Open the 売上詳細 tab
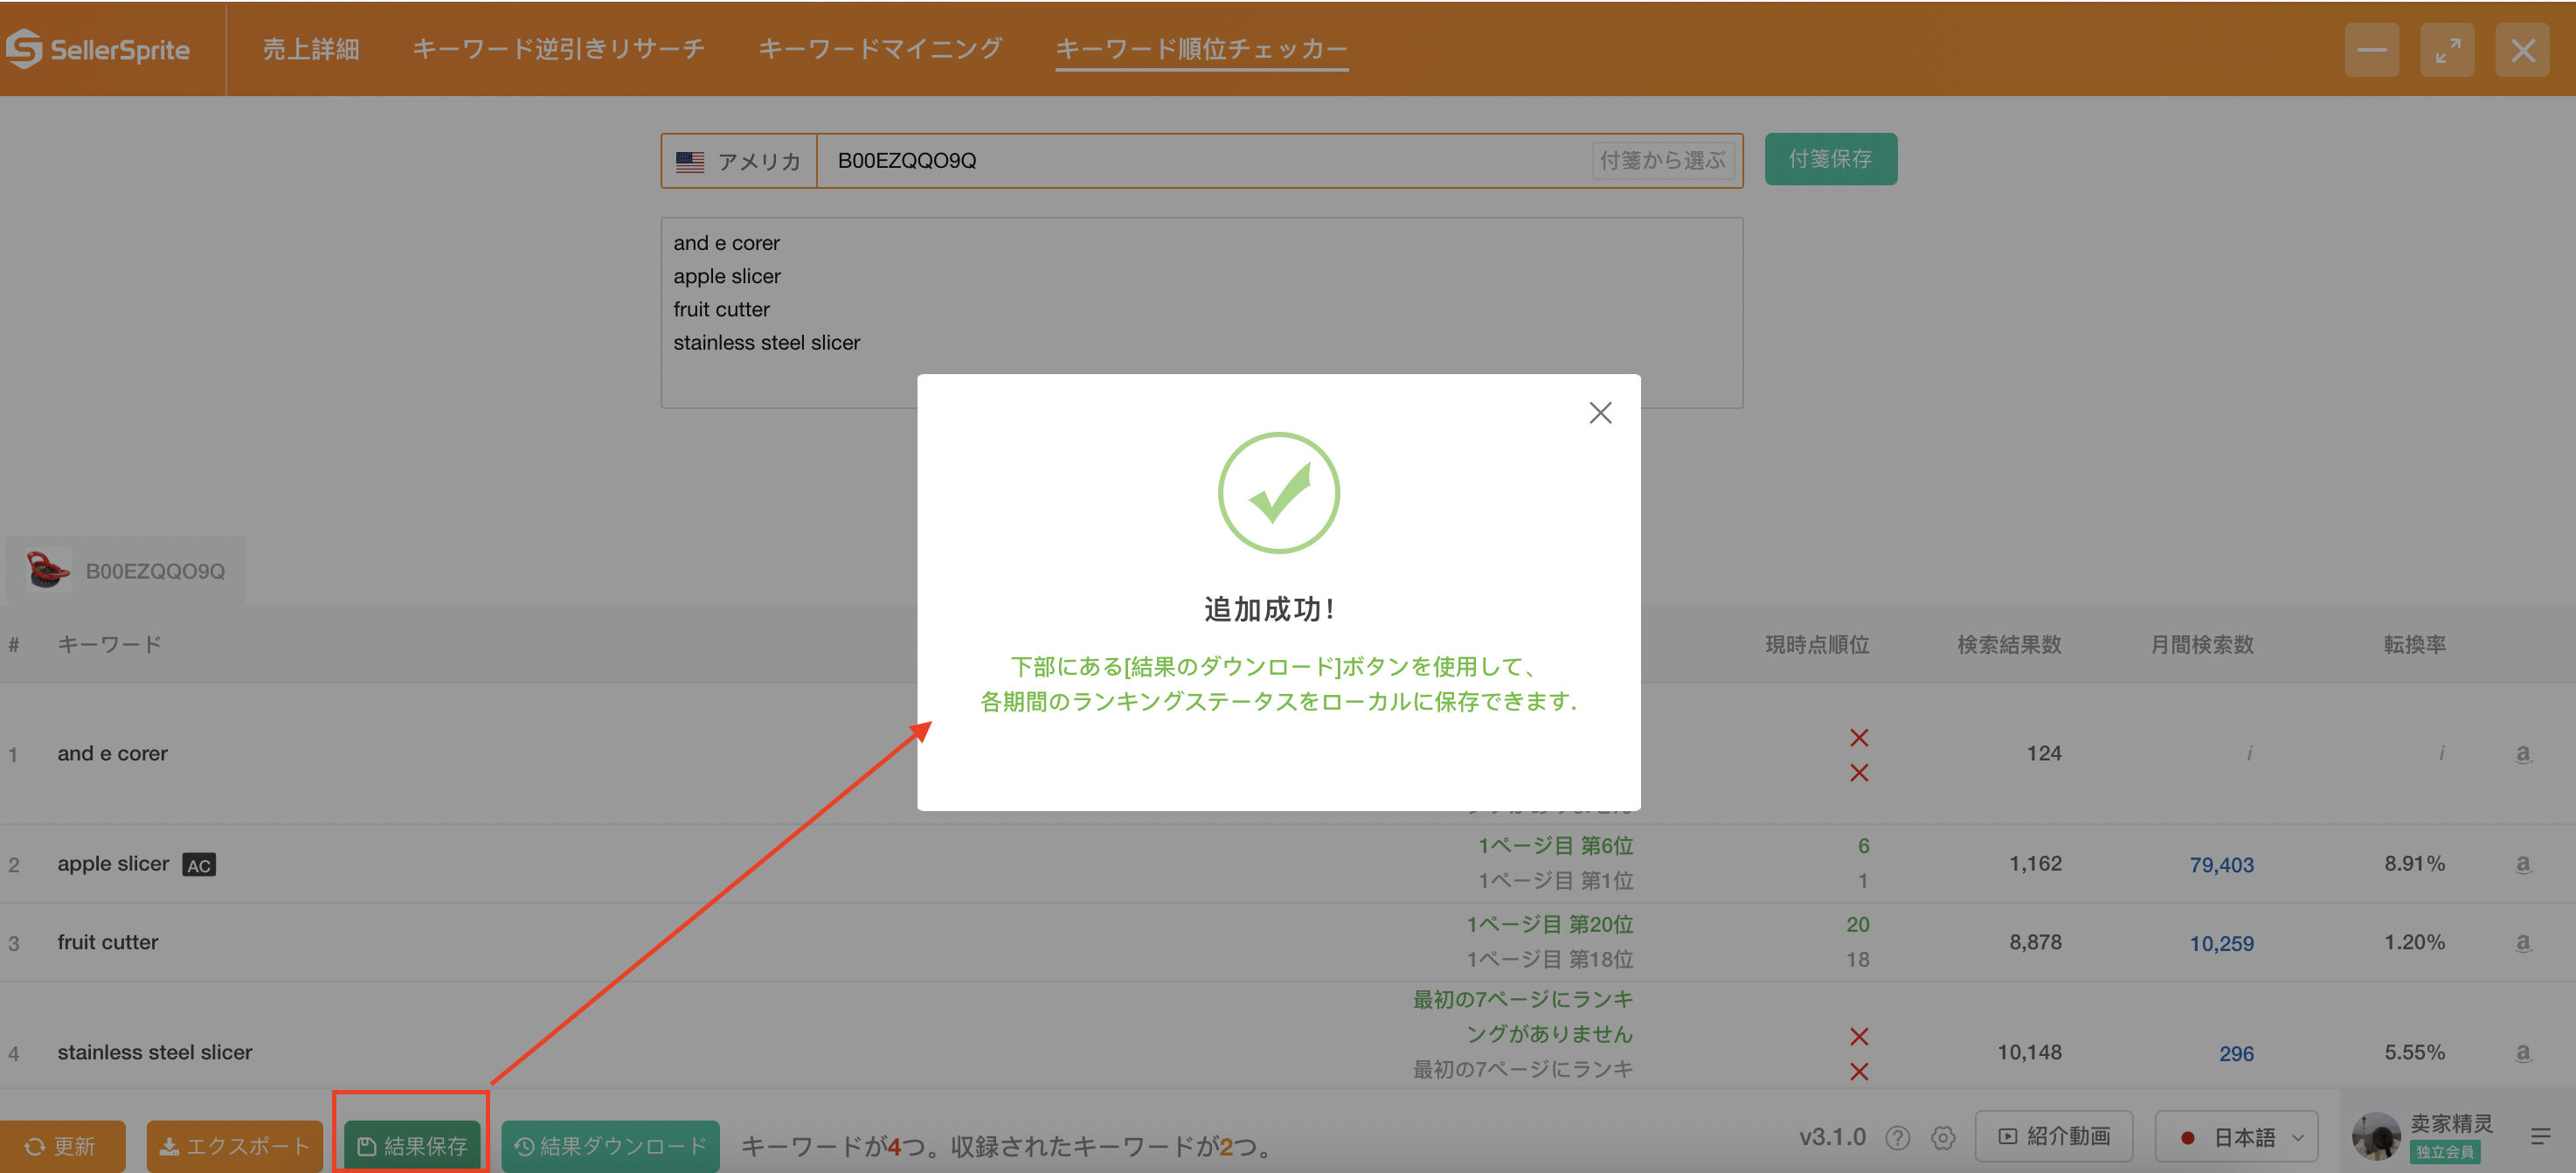This screenshot has height=1173, width=2576. click(311, 49)
